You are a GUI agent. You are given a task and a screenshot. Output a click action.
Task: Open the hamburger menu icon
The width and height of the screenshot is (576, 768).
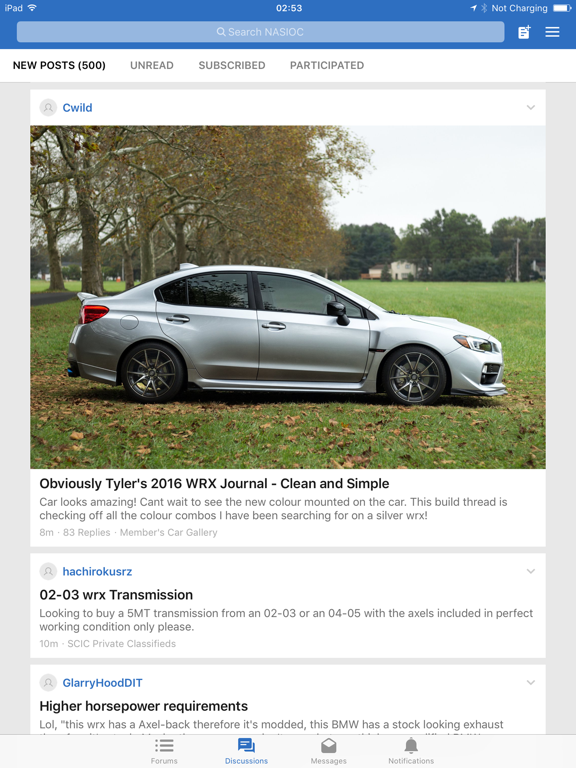[552, 32]
